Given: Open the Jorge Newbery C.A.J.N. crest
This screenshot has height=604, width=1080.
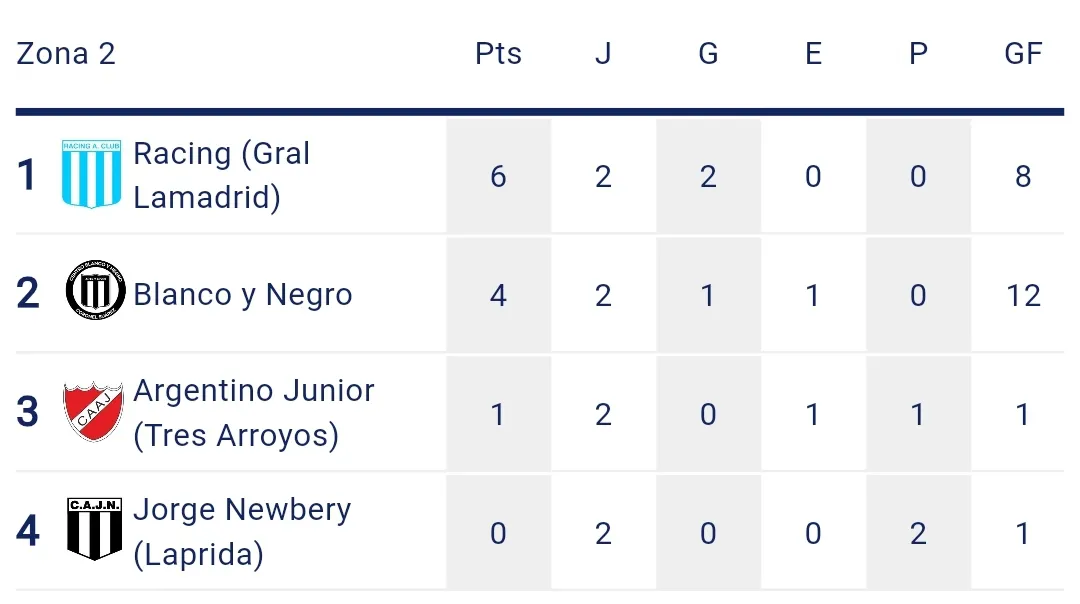Looking at the screenshot, I should point(94,530).
